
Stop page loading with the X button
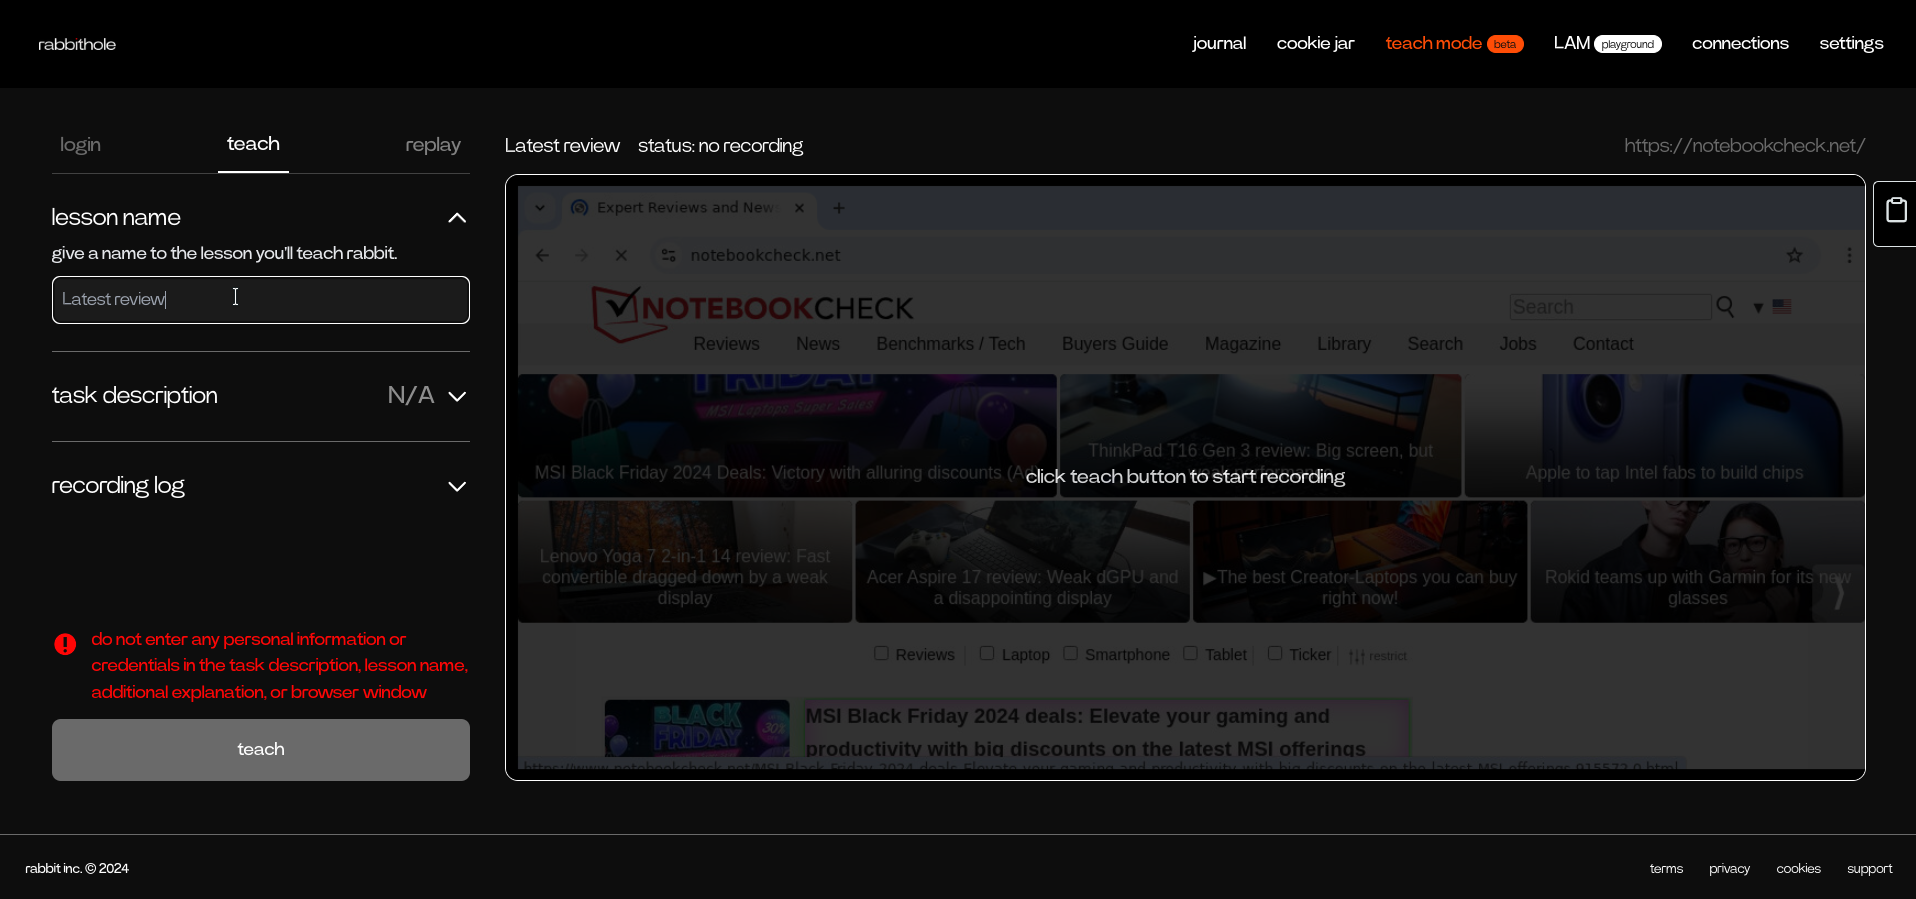click(621, 255)
